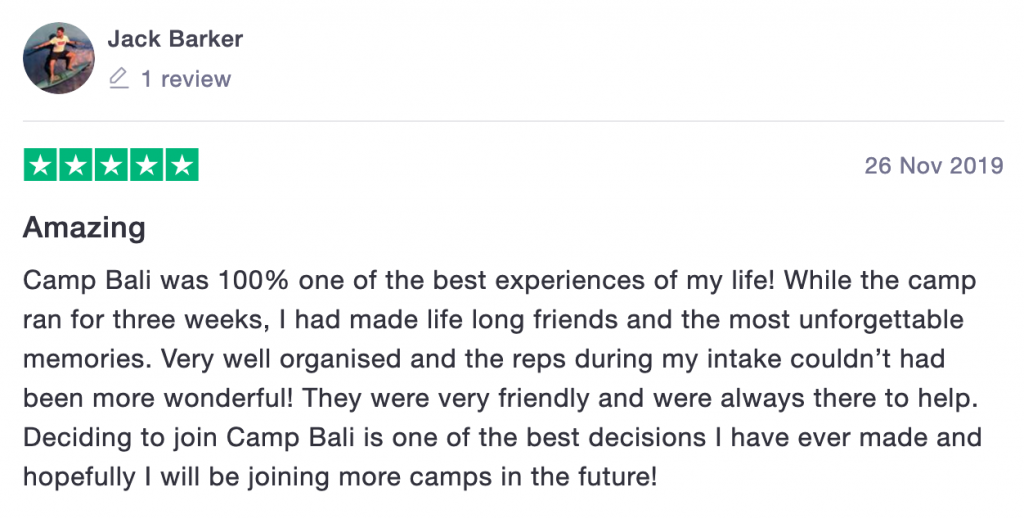This screenshot has width=1024, height=519.
Task: Click the review line 'ran for three weeks'
Action: tap(493, 320)
